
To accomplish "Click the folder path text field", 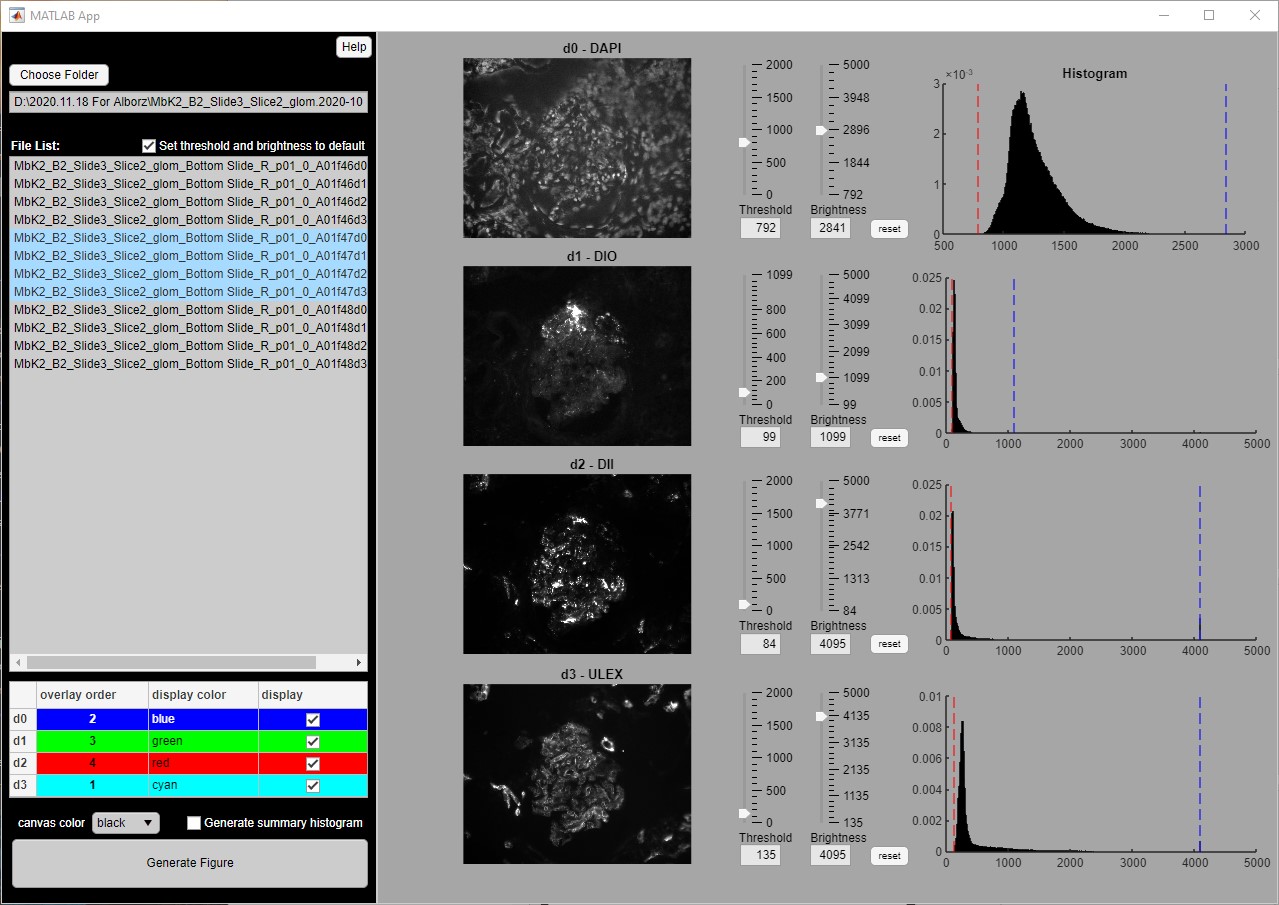I will click(x=189, y=102).
